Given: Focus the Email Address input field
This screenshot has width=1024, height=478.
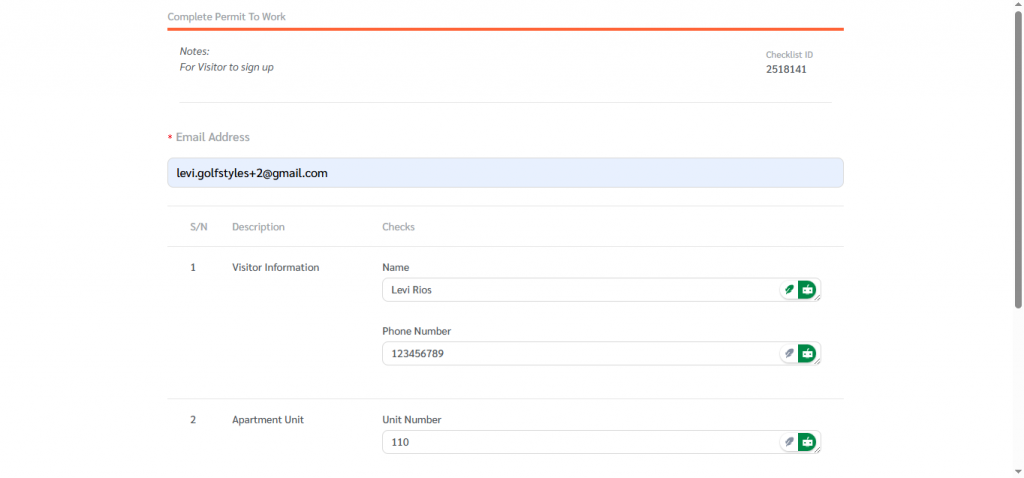Looking at the screenshot, I should pyautogui.click(x=505, y=173).
